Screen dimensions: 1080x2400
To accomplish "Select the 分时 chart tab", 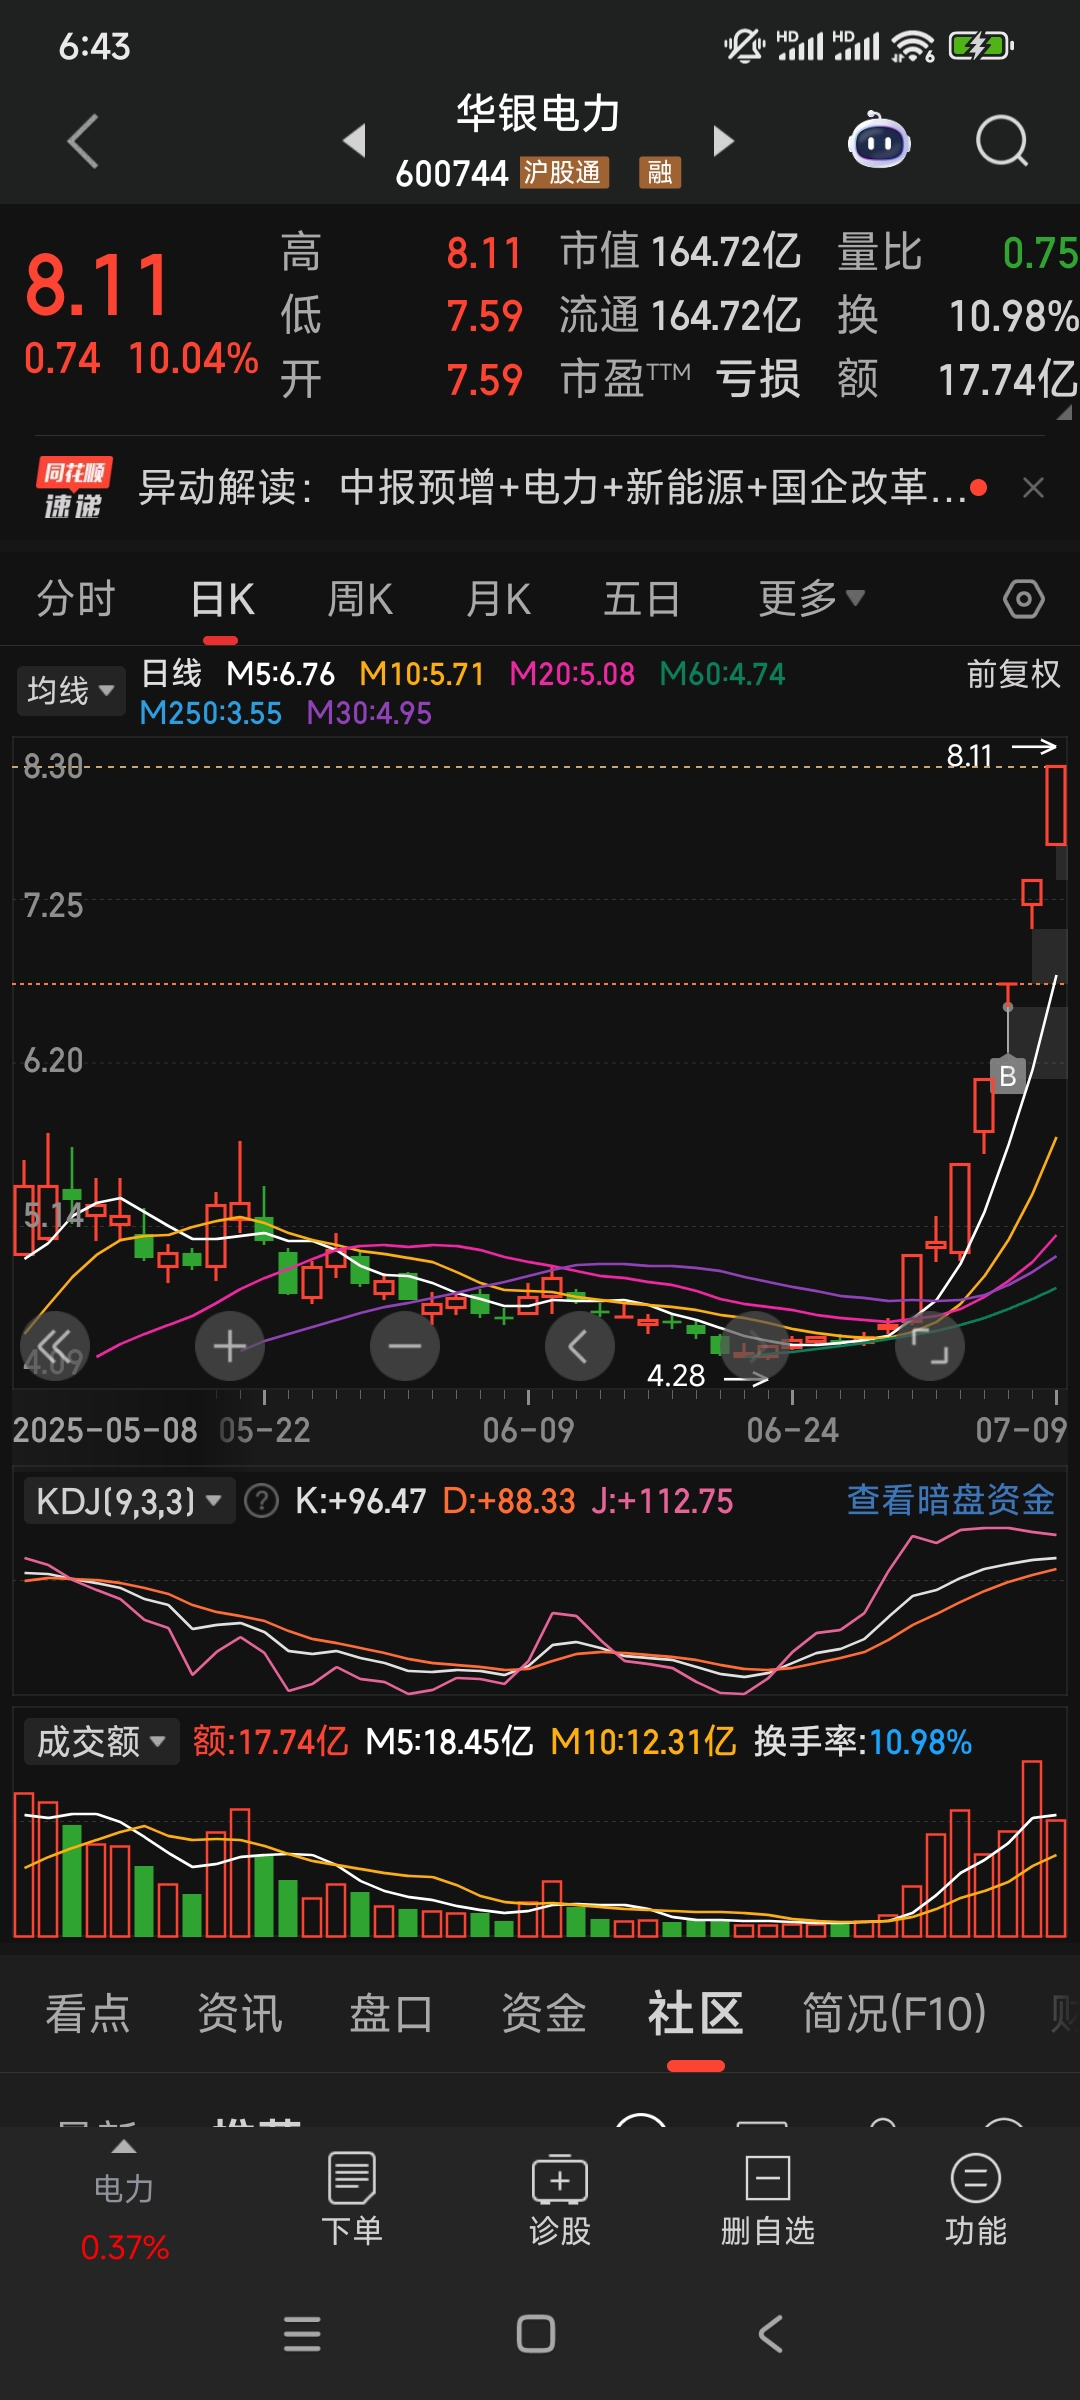I will coord(76,599).
